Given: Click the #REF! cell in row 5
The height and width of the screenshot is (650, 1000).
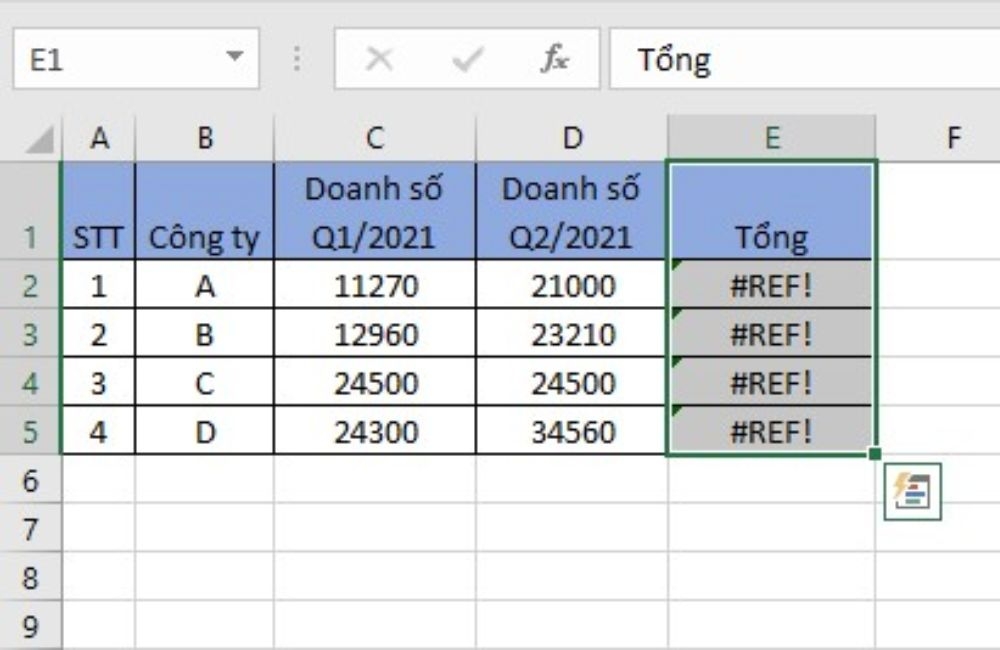Looking at the screenshot, I should pyautogui.click(x=772, y=431).
